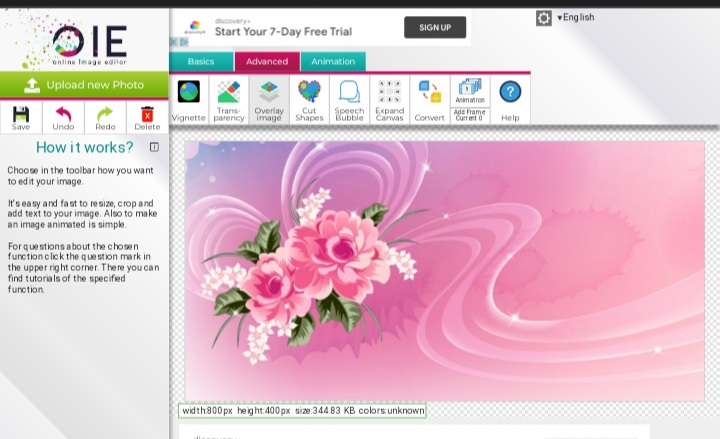Add a Speech Bubble
Image resolution: width=720 pixels, height=439 pixels.
pyautogui.click(x=349, y=99)
